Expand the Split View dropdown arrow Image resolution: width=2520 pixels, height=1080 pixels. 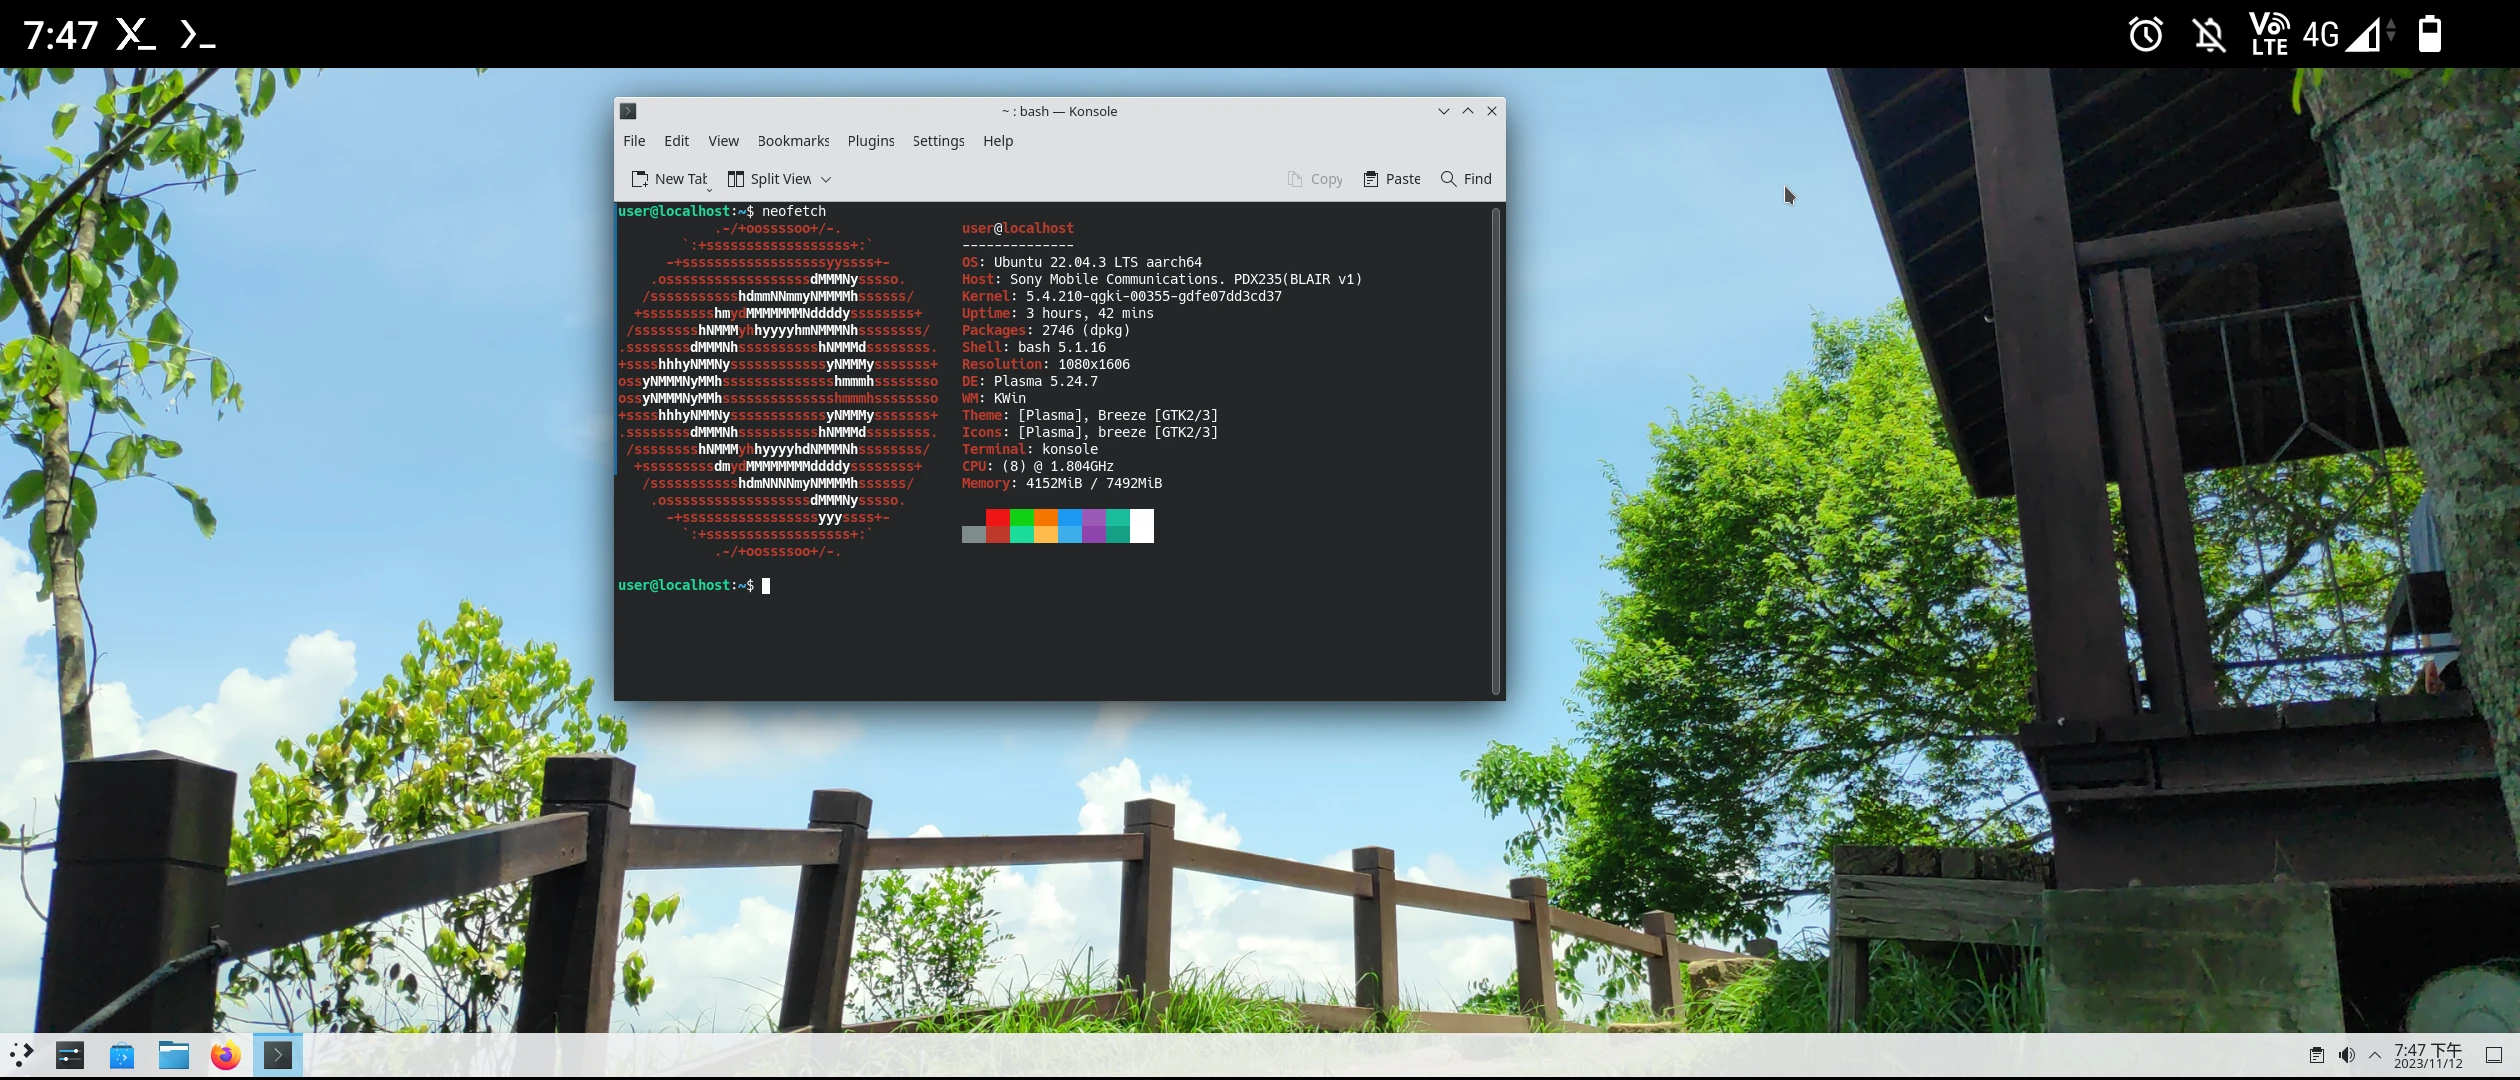[826, 179]
